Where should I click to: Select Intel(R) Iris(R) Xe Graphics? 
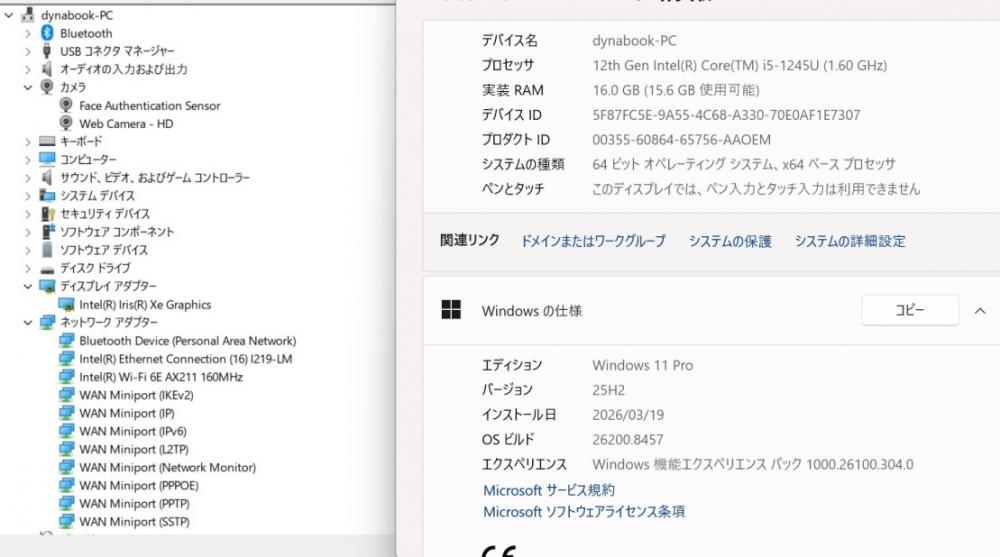tap(145, 305)
